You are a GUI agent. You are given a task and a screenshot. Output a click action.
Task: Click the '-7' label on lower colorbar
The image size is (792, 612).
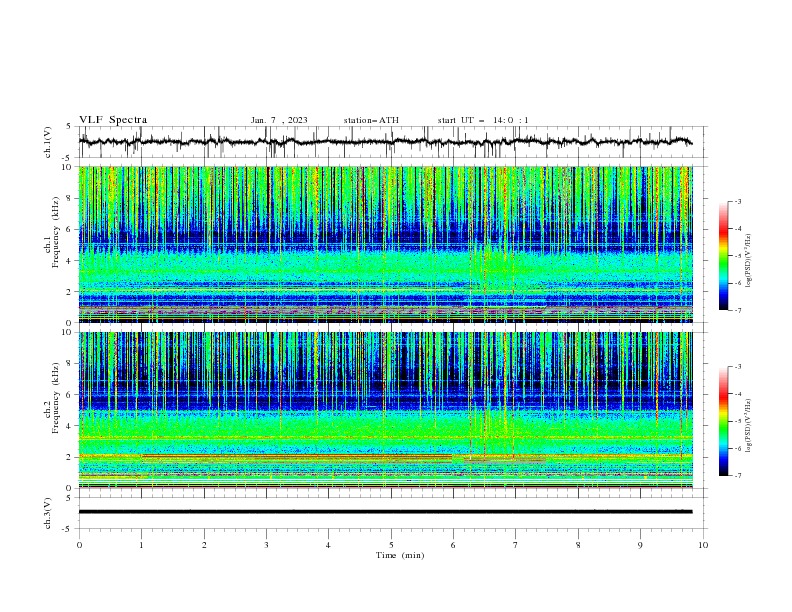coord(737,476)
